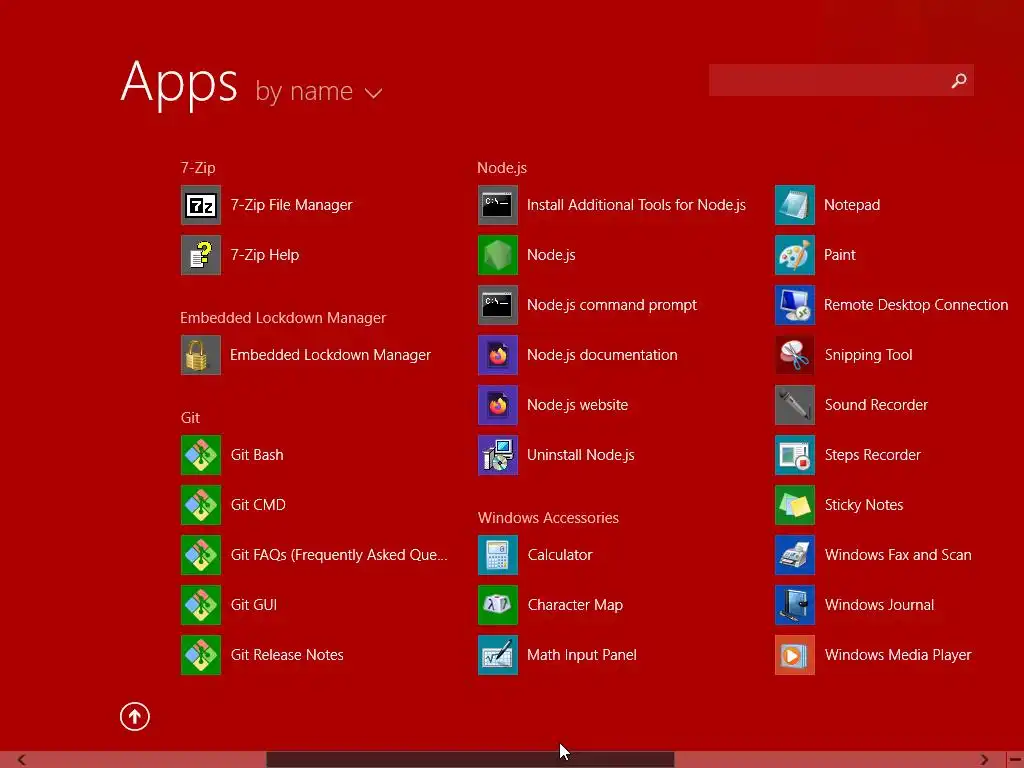This screenshot has height=768, width=1024.
Task: Launch the Git GUI icon
Action: 200,605
